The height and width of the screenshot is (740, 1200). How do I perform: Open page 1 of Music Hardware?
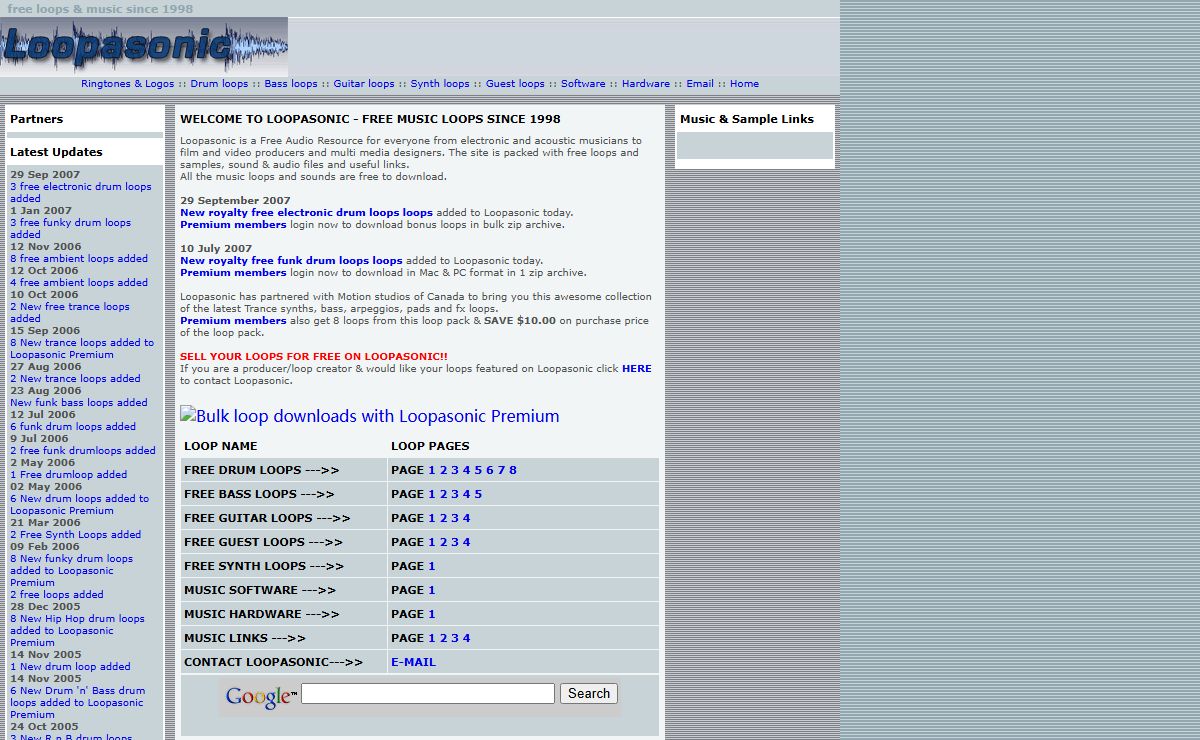432,614
